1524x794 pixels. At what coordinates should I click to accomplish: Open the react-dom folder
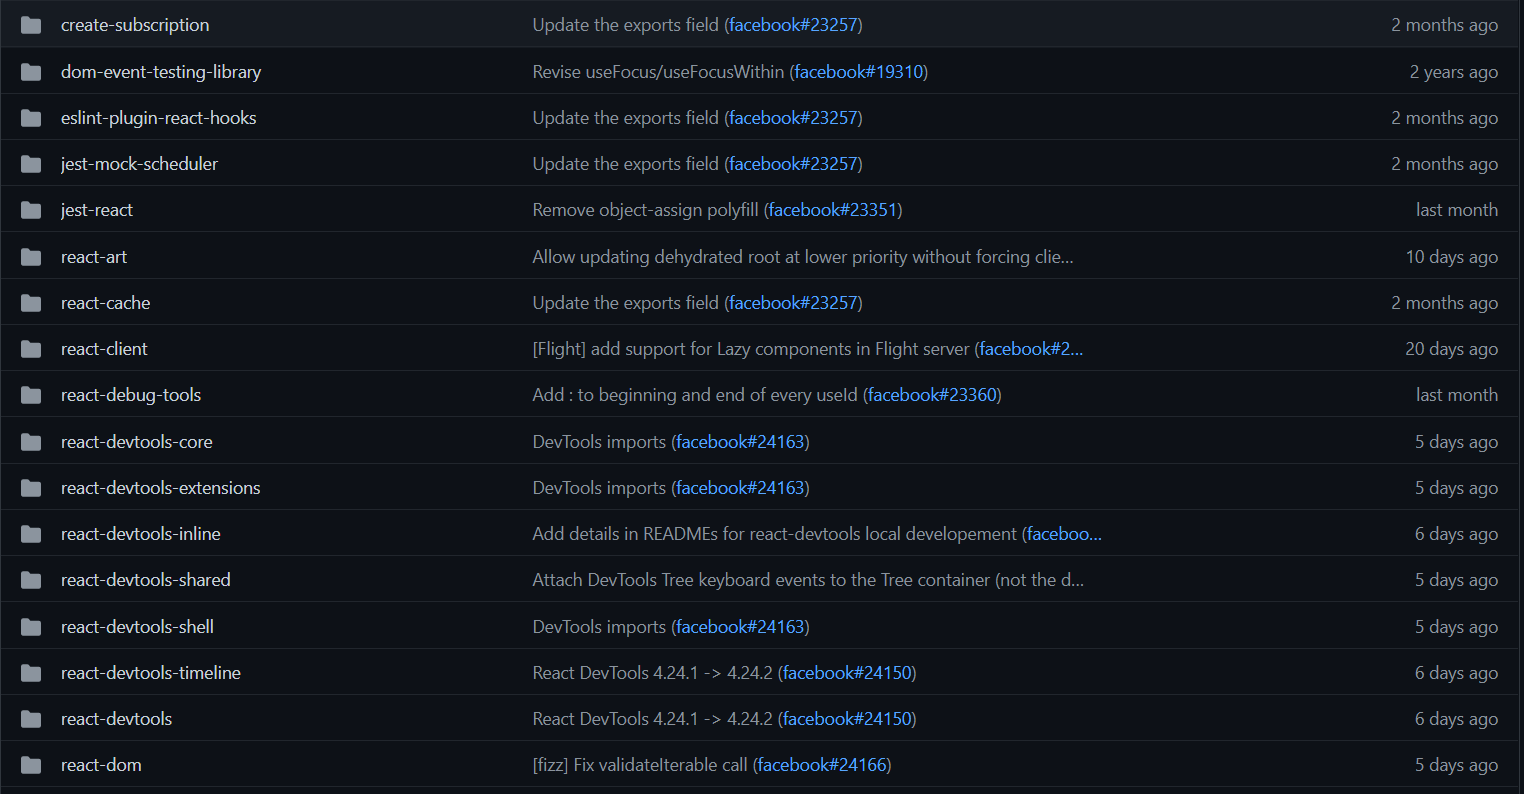pyautogui.click(x=101, y=765)
